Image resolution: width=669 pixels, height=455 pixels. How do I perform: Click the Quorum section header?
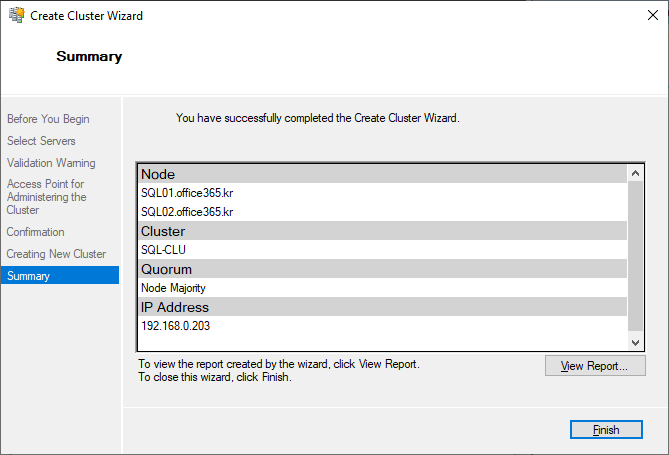pyautogui.click(x=383, y=269)
